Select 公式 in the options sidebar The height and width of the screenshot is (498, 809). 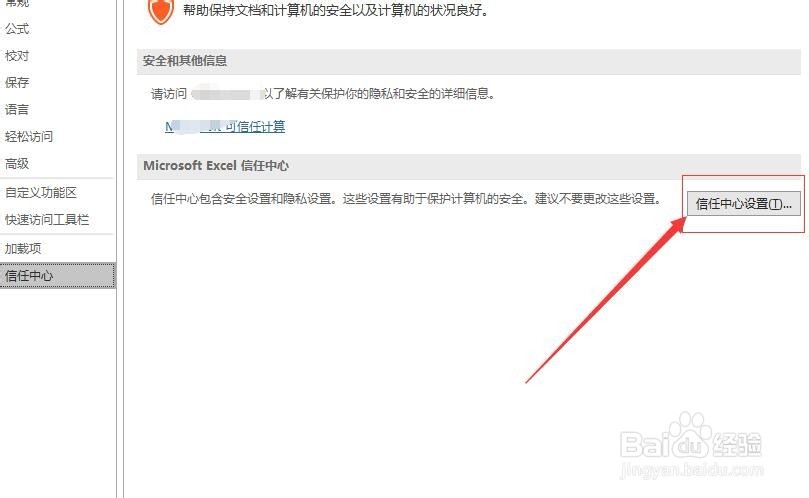click(17, 29)
